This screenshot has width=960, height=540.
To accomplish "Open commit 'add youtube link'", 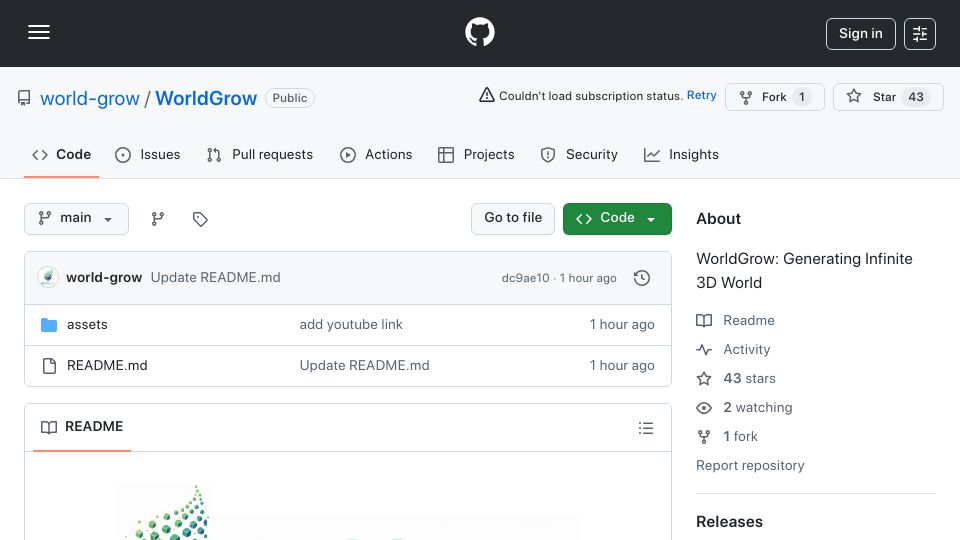I will pos(351,324).
